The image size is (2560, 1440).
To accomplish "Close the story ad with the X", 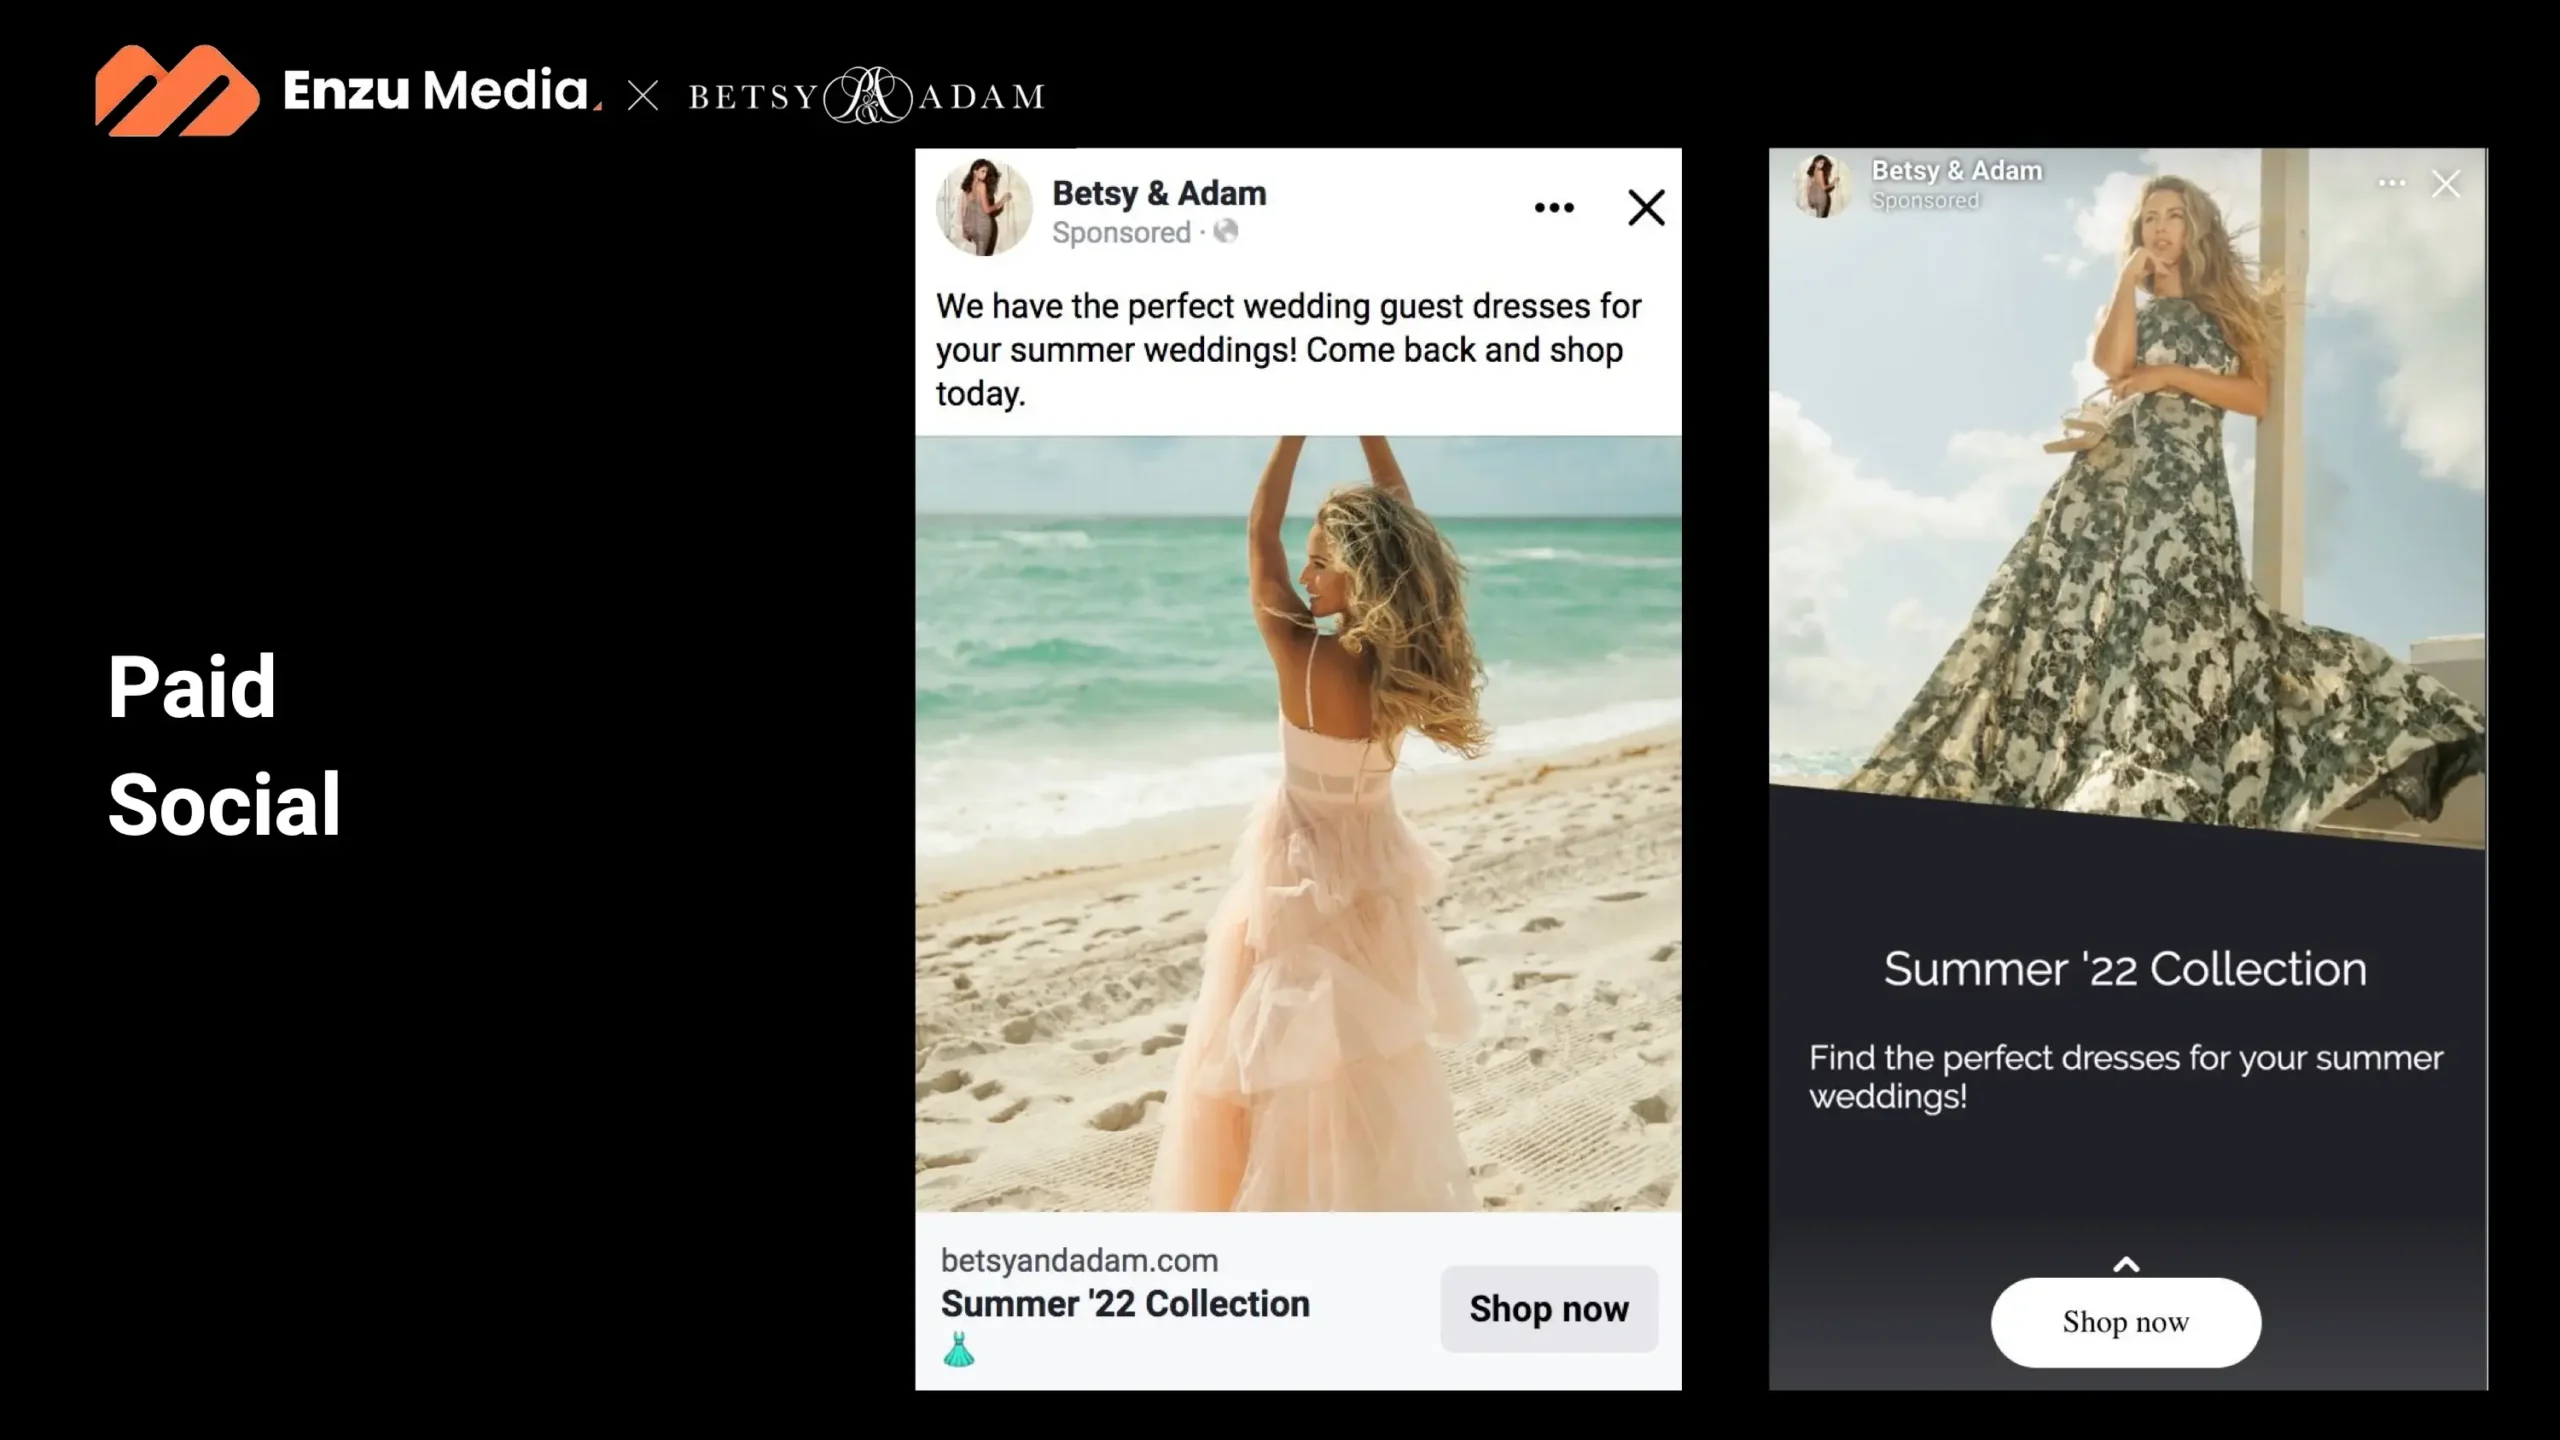I will pos(2446,184).
